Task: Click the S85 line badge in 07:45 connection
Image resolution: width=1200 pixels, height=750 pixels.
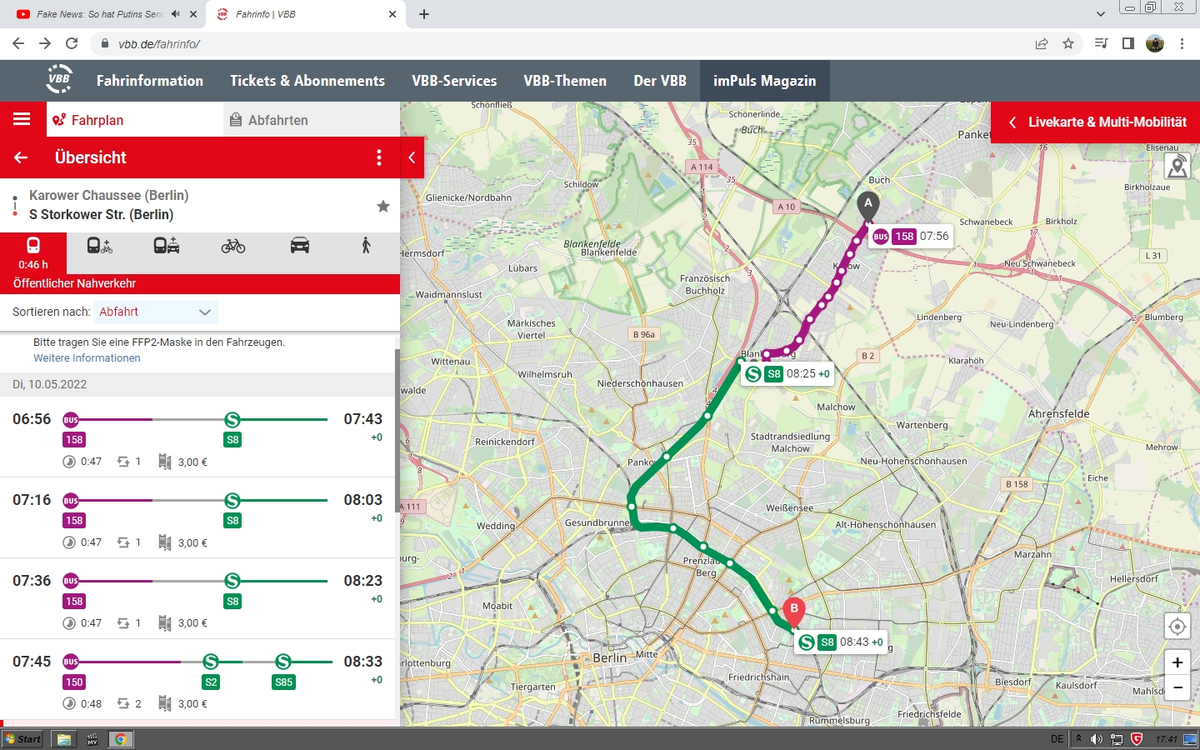Action: (284, 683)
